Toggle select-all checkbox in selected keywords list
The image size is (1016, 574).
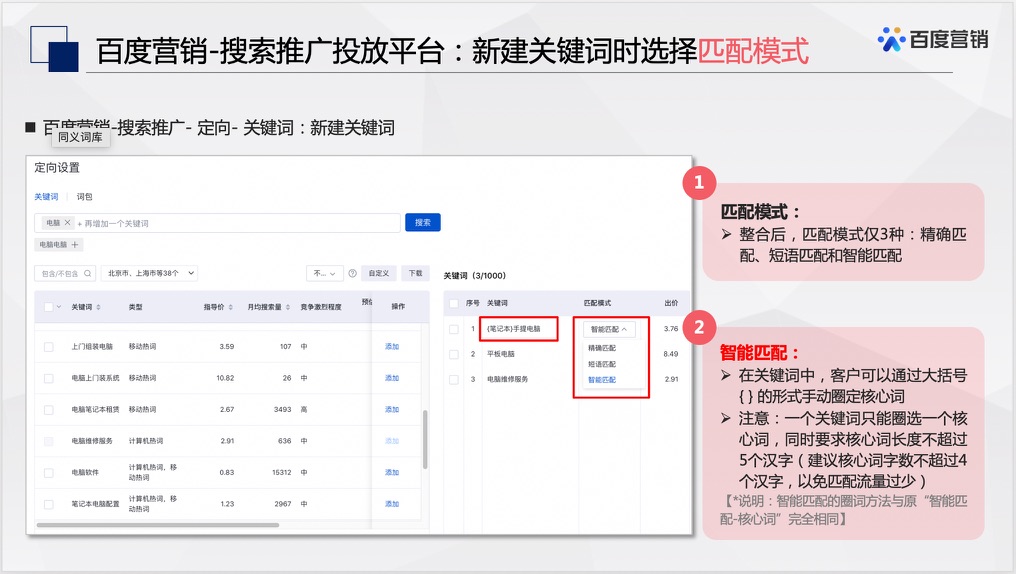[454, 303]
